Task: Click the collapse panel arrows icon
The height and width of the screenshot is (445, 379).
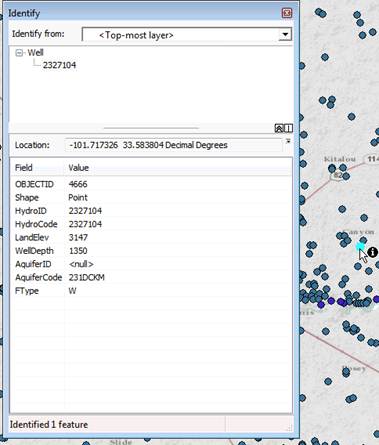Action: click(279, 128)
